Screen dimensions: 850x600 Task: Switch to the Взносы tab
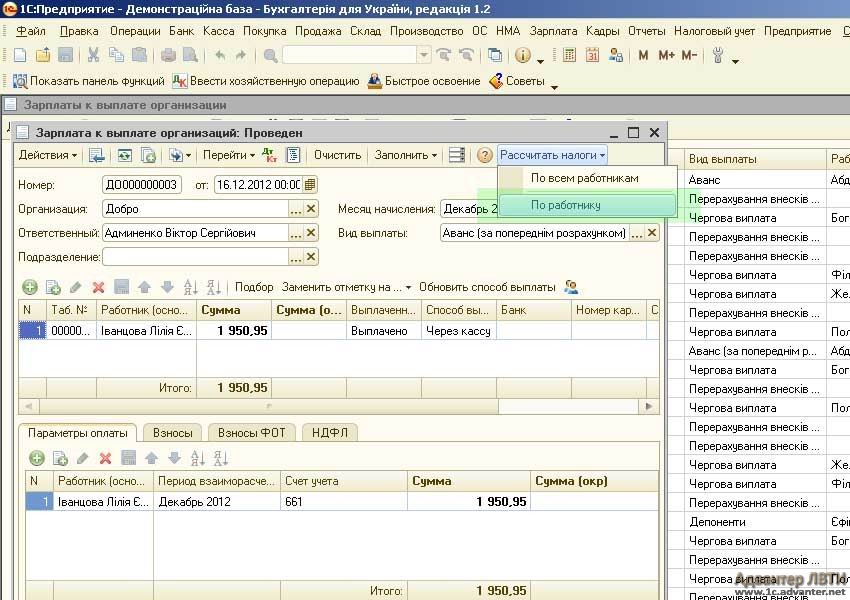(x=172, y=433)
